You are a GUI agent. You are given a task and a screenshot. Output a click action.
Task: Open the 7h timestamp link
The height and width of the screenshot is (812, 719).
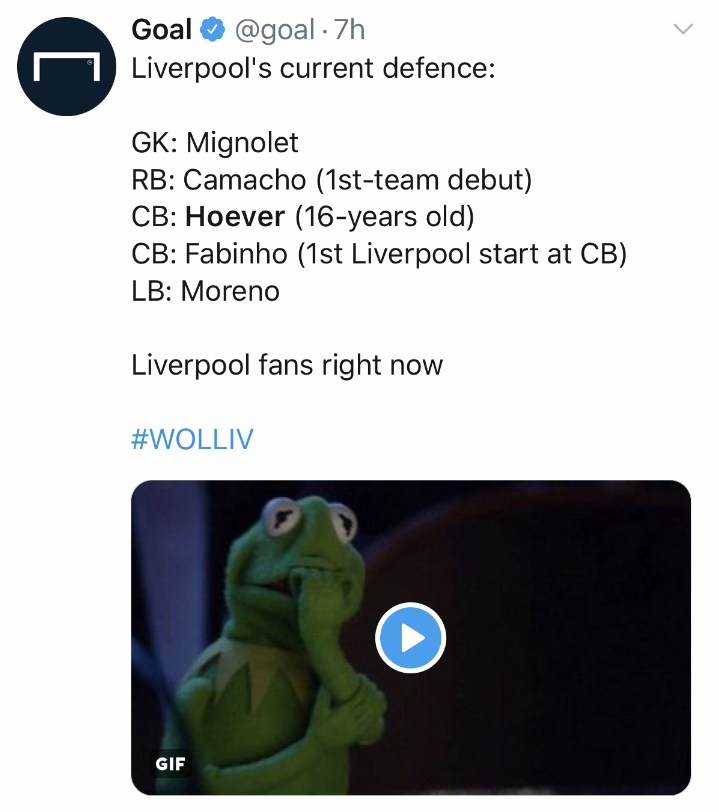point(349,31)
